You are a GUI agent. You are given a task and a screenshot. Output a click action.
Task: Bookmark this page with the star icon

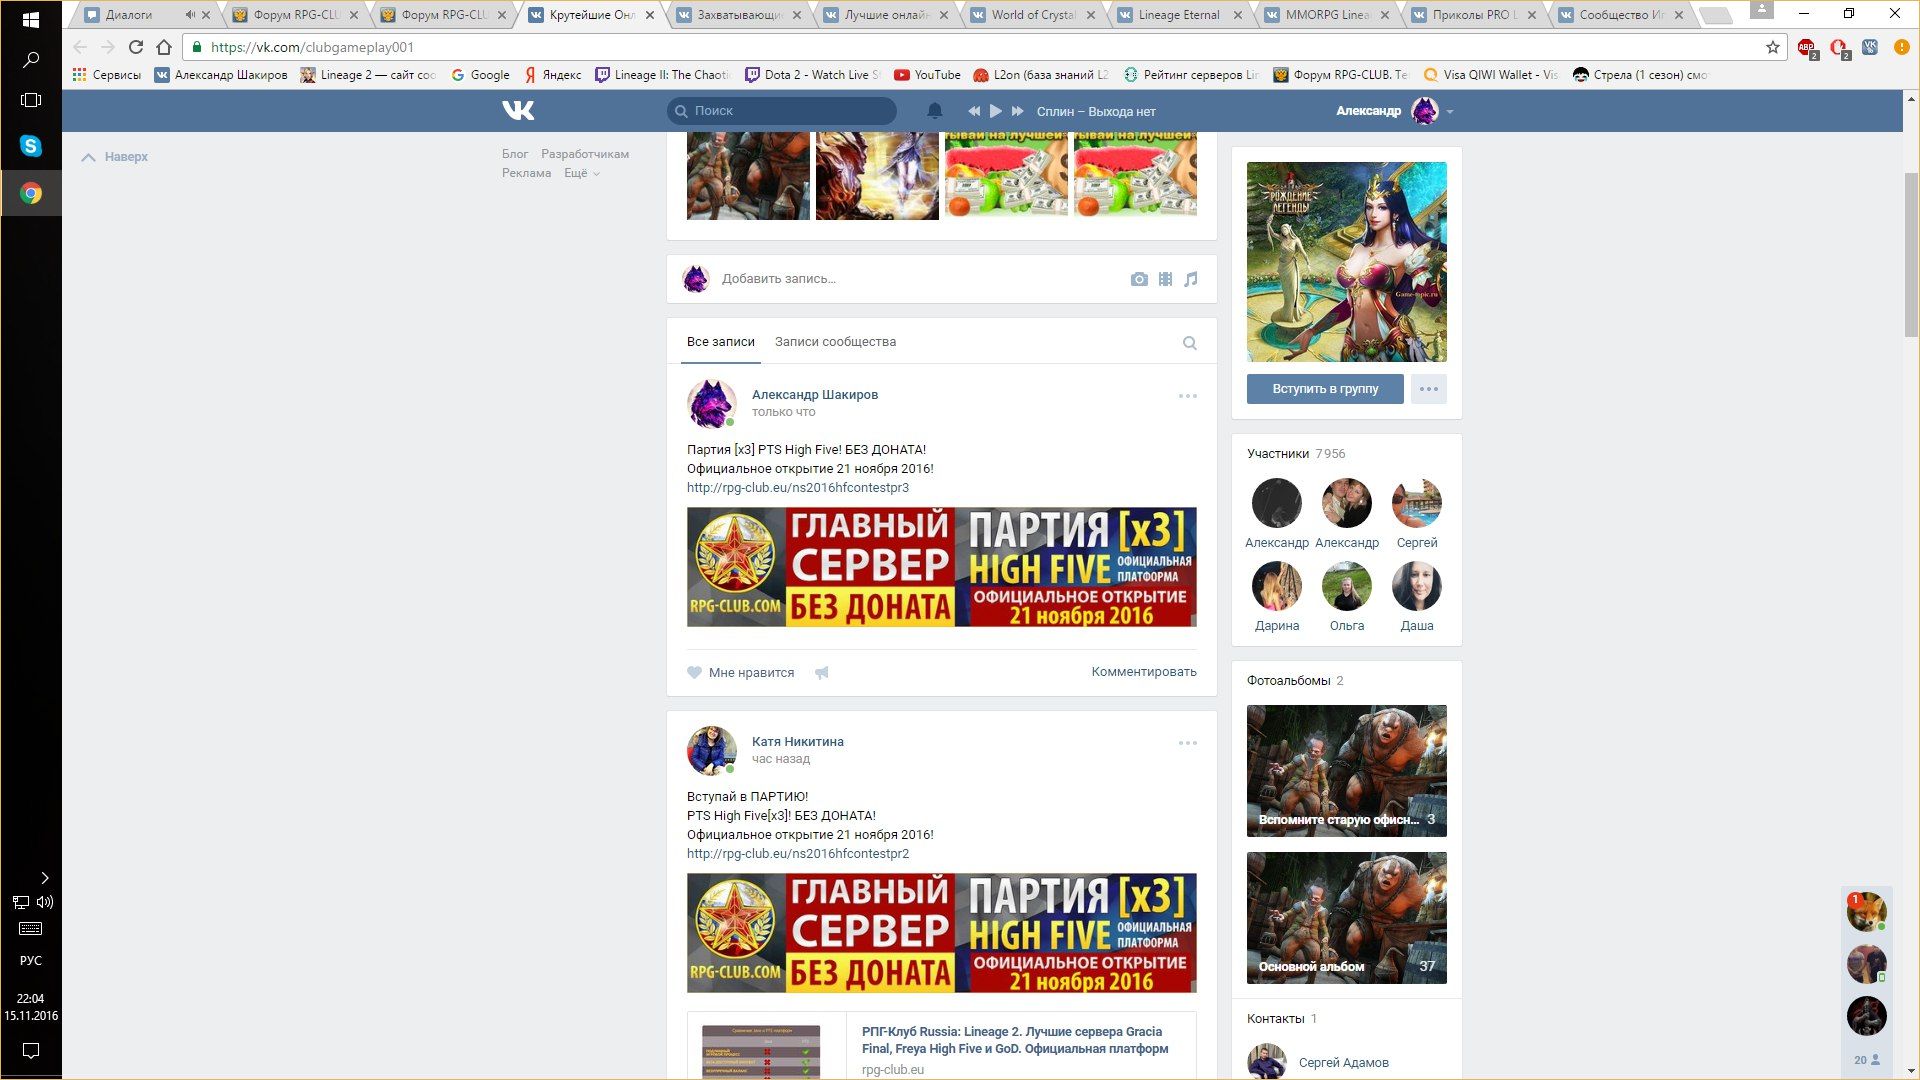[x=1772, y=47]
